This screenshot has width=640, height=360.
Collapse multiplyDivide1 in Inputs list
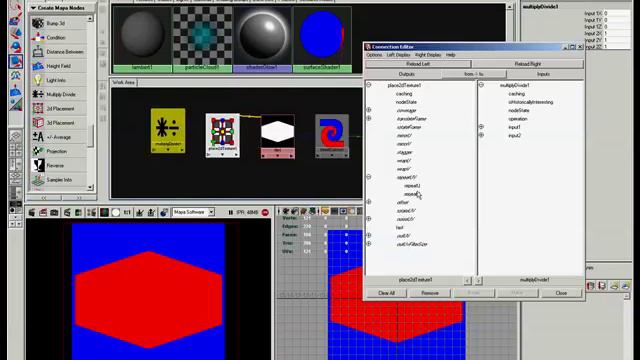pos(481,85)
